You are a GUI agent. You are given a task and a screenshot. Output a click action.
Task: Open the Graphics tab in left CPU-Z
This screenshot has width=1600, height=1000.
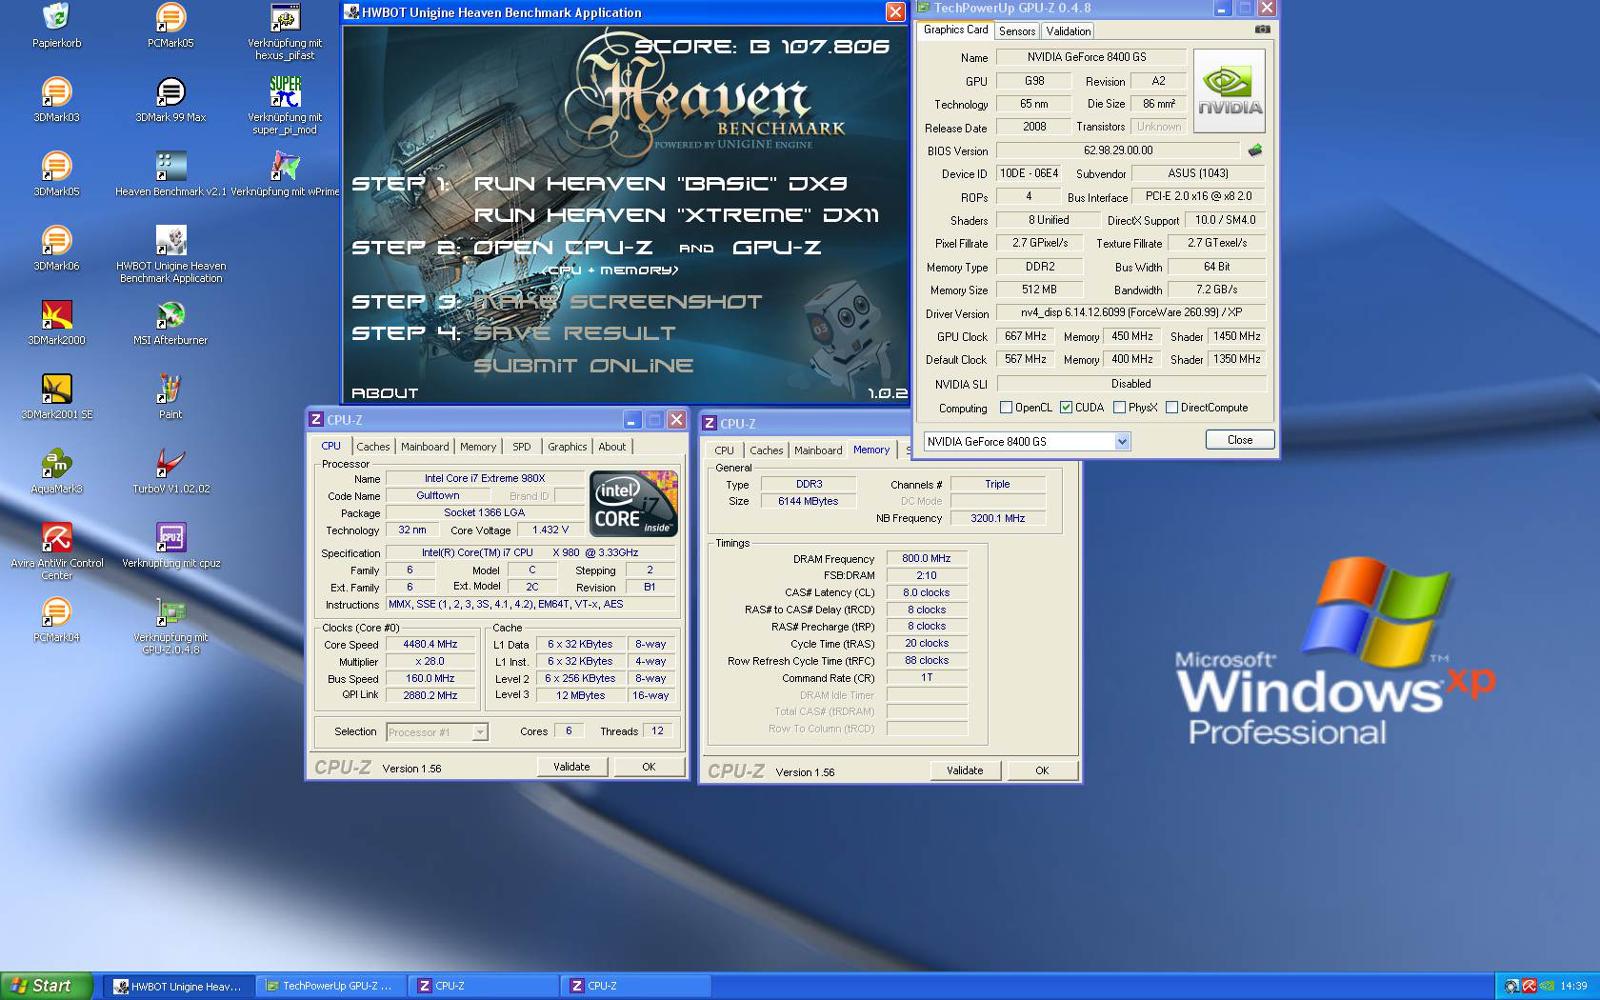click(567, 447)
